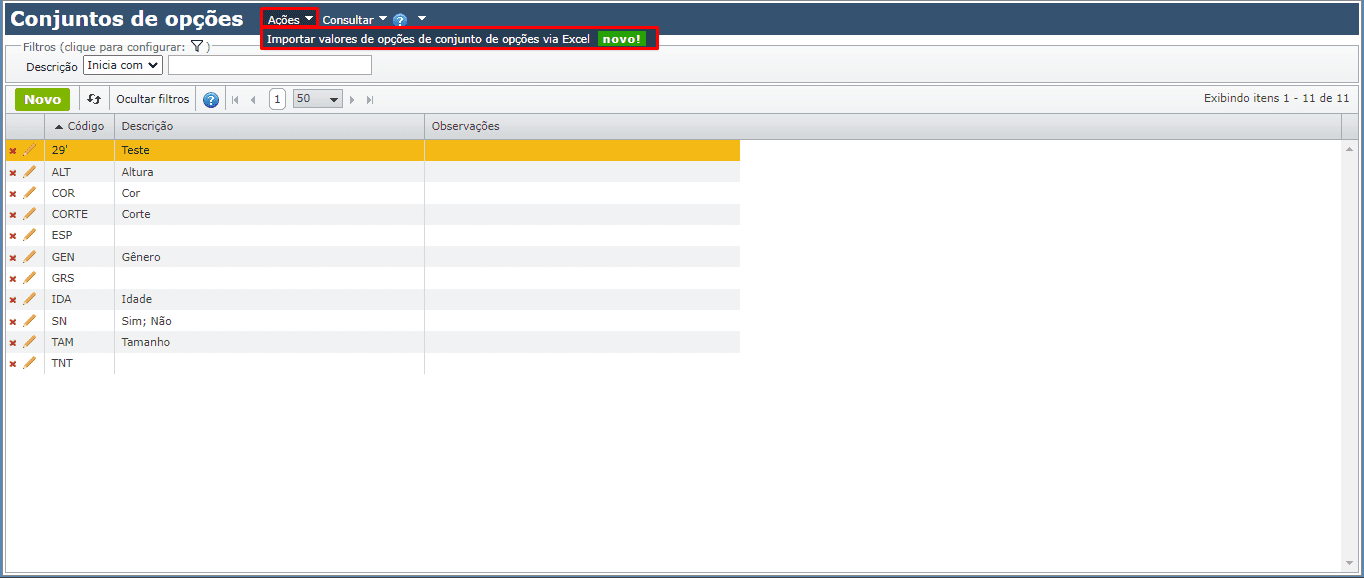
Task: Open the Consultar menu
Action: [354, 20]
